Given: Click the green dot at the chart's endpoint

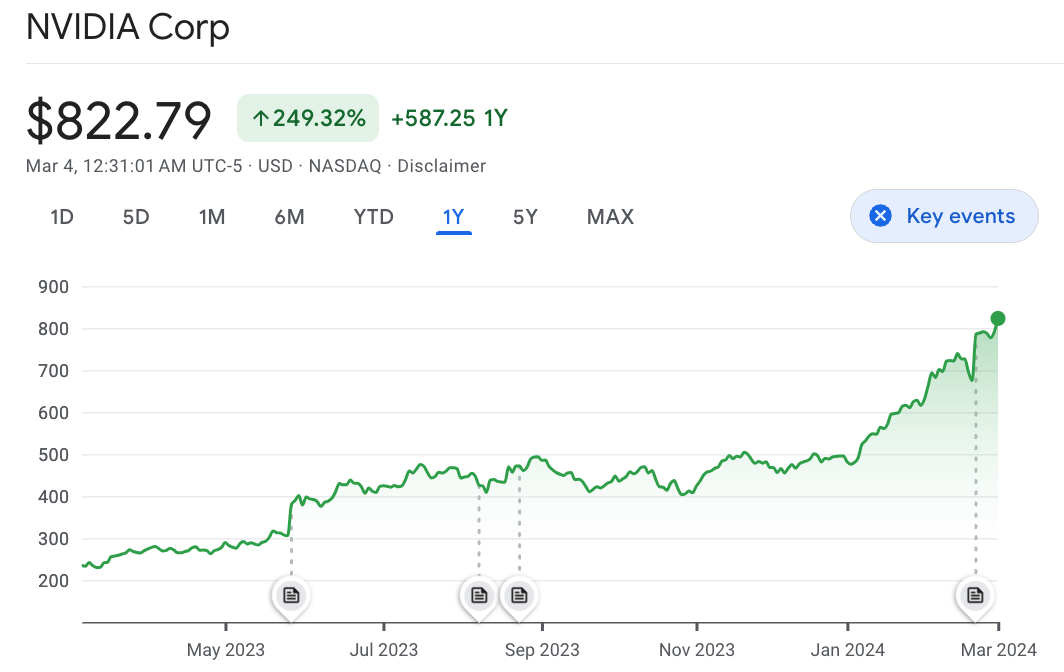Looking at the screenshot, I should coord(997,319).
